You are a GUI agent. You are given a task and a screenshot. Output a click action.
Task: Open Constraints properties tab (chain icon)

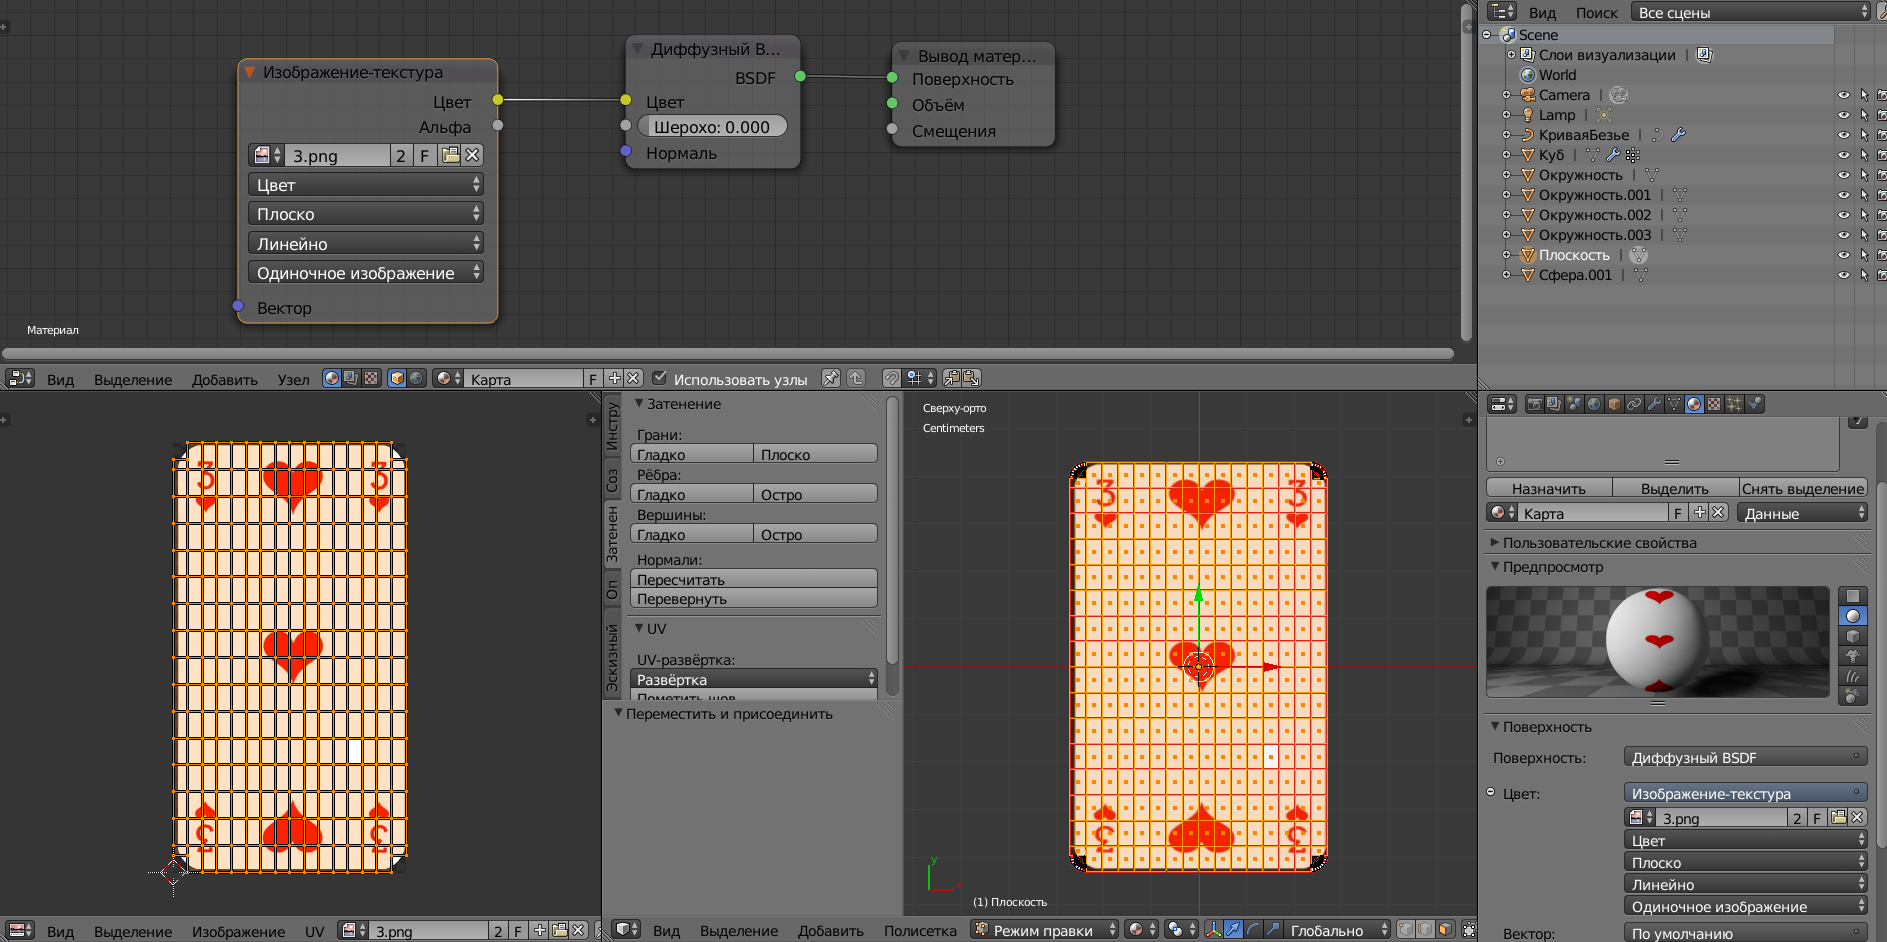[x=1634, y=404]
